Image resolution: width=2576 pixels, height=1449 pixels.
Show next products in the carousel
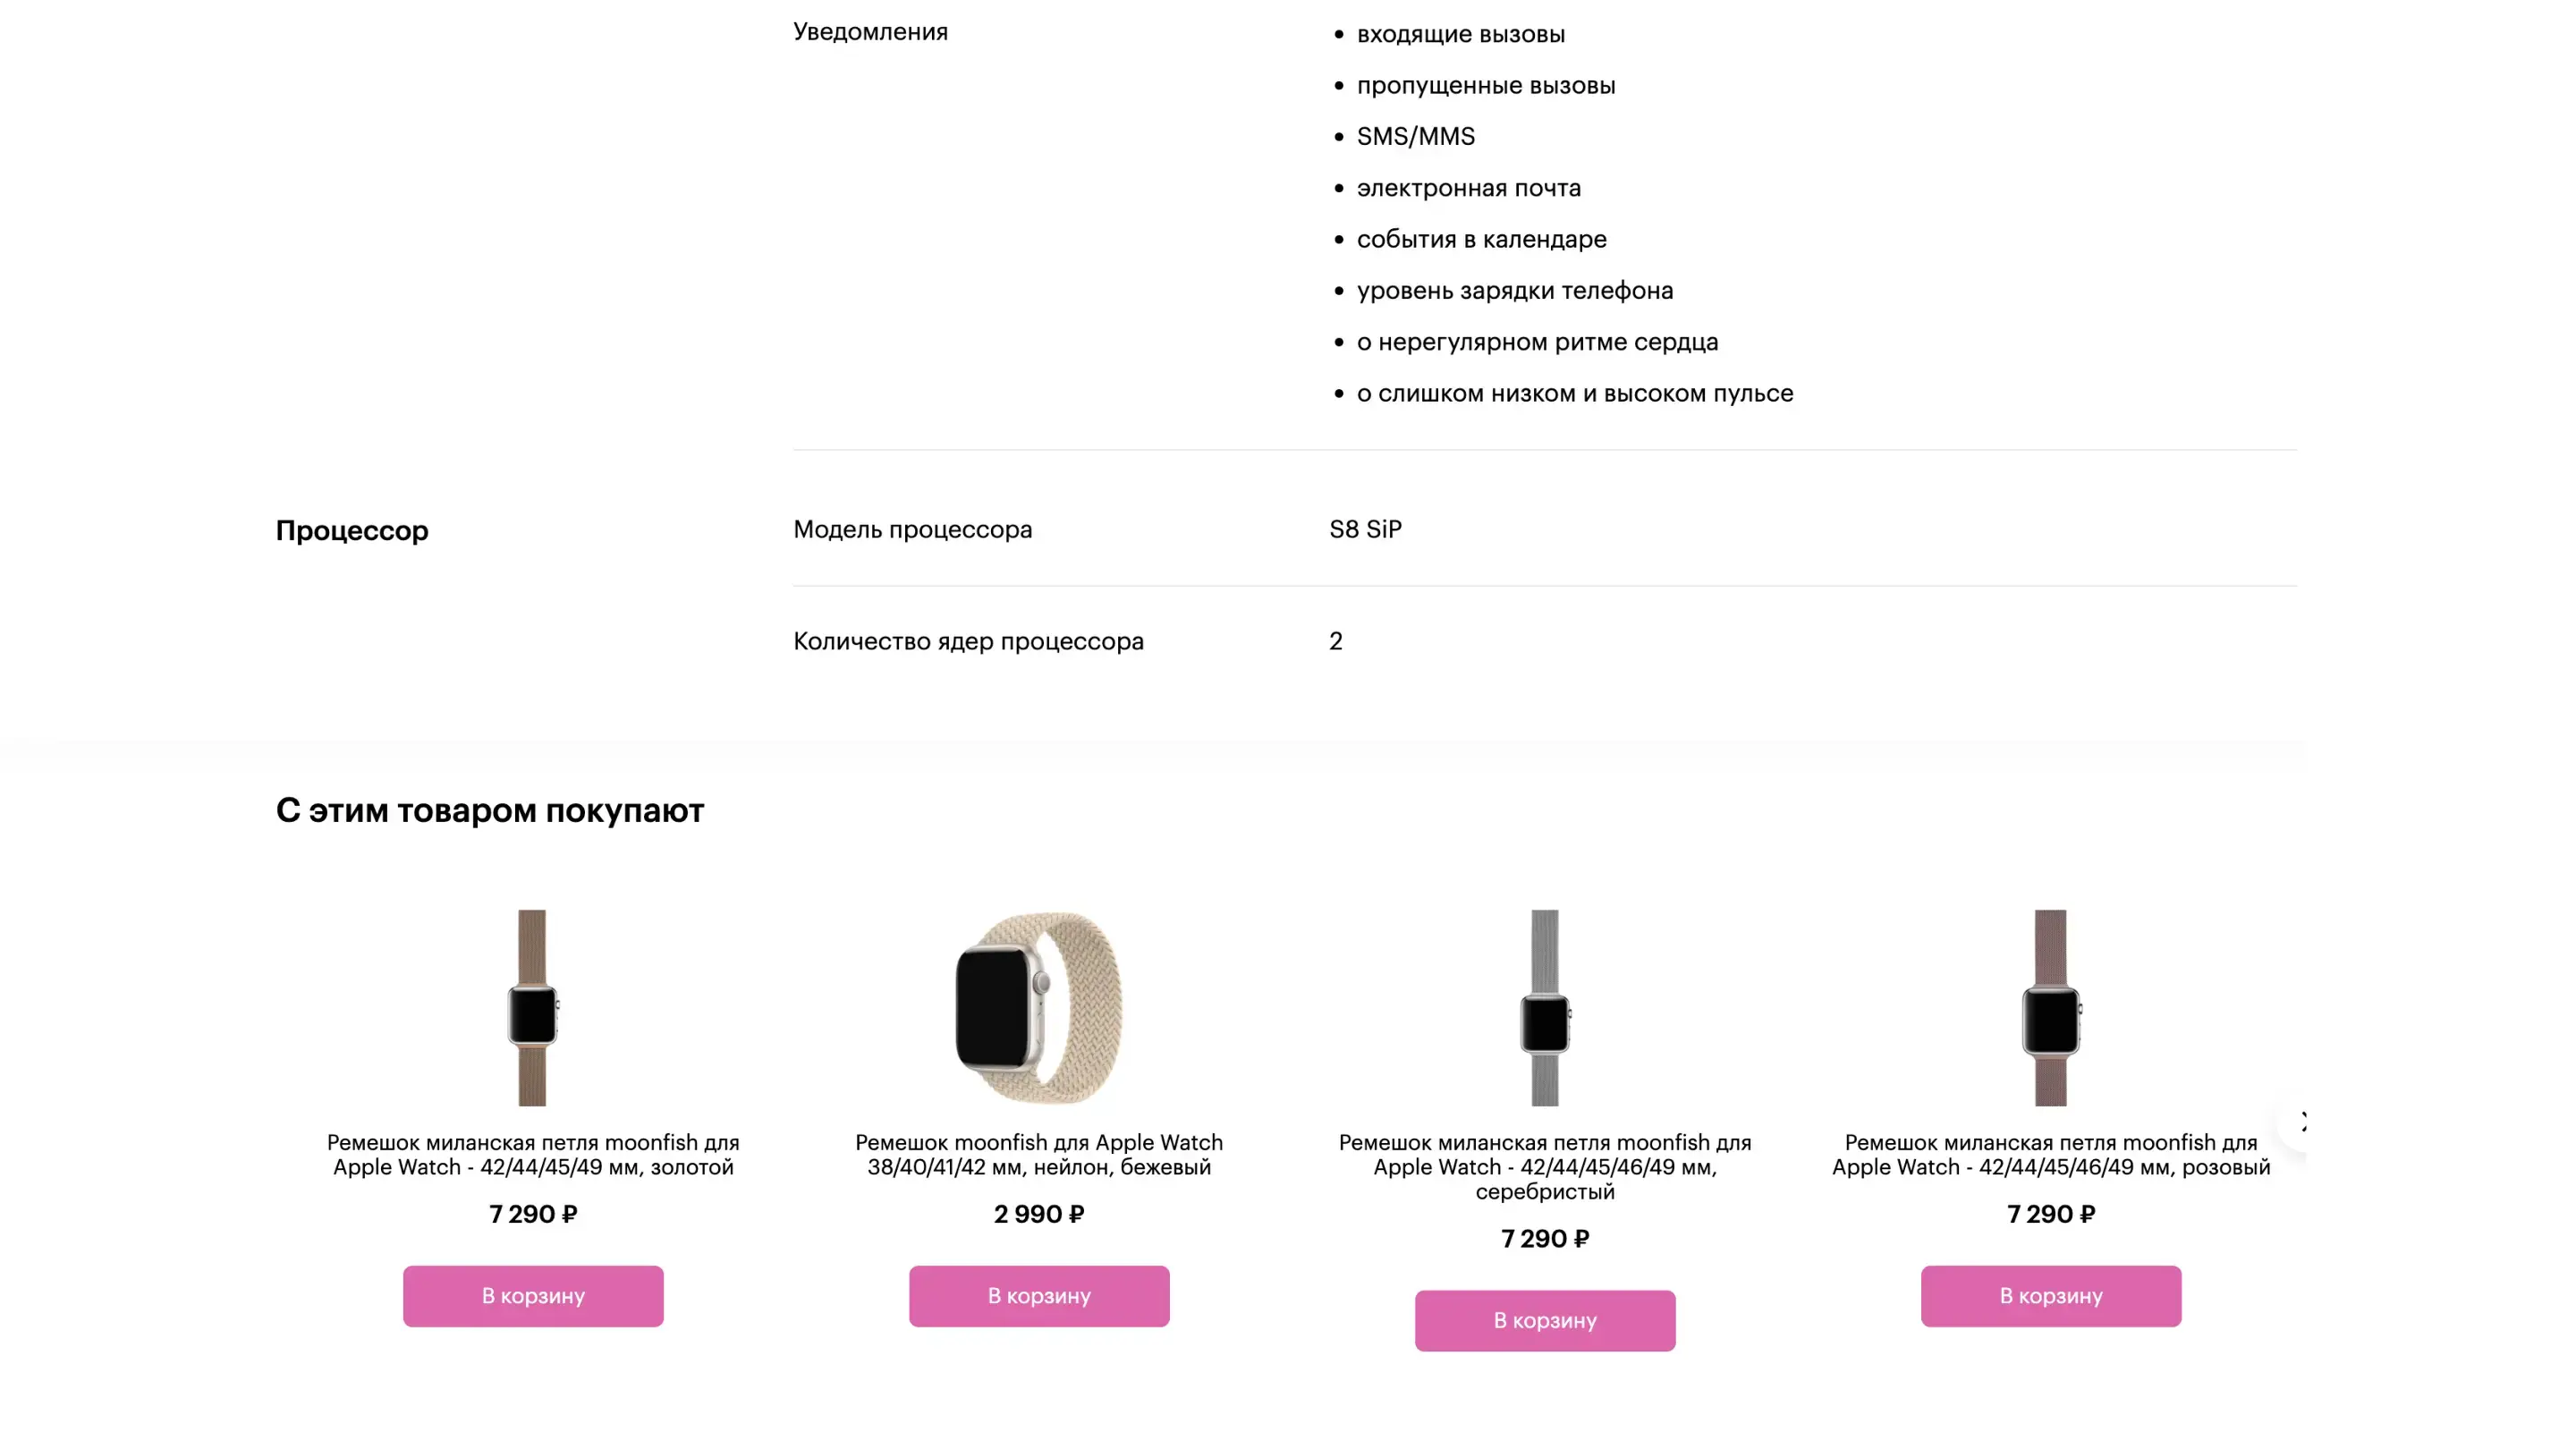click(2296, 1123)
